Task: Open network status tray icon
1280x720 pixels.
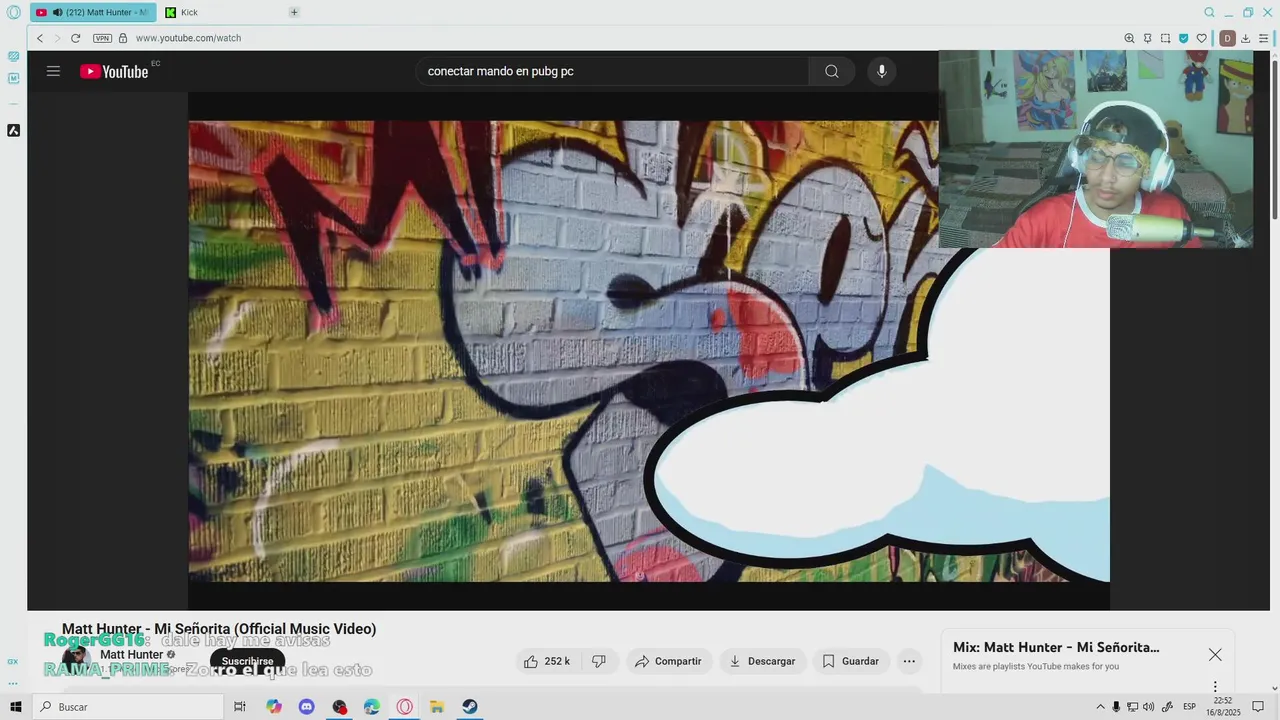Action: click(1132, 707)
